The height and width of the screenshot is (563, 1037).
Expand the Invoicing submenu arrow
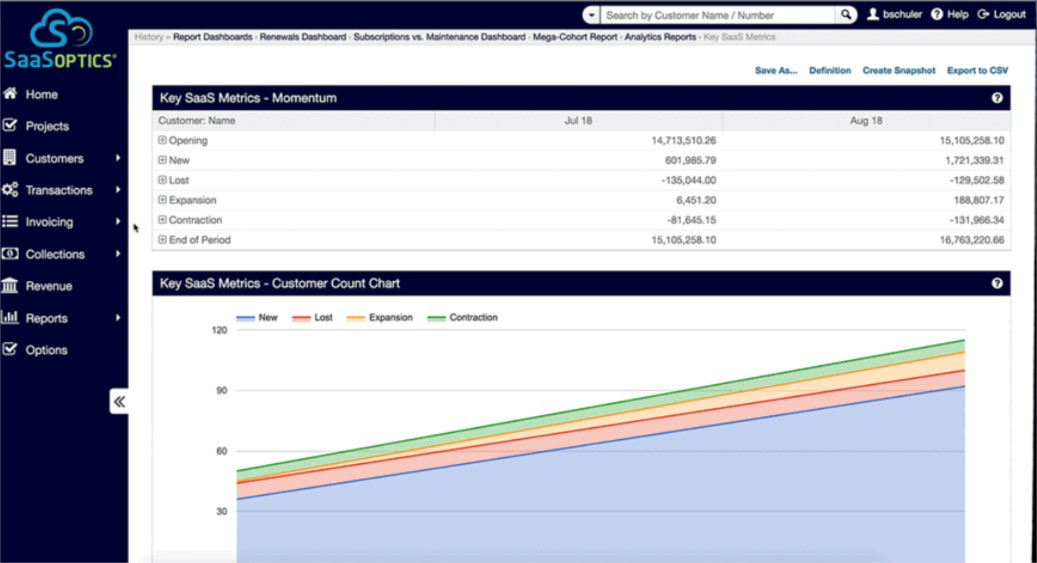coord(118,221)
